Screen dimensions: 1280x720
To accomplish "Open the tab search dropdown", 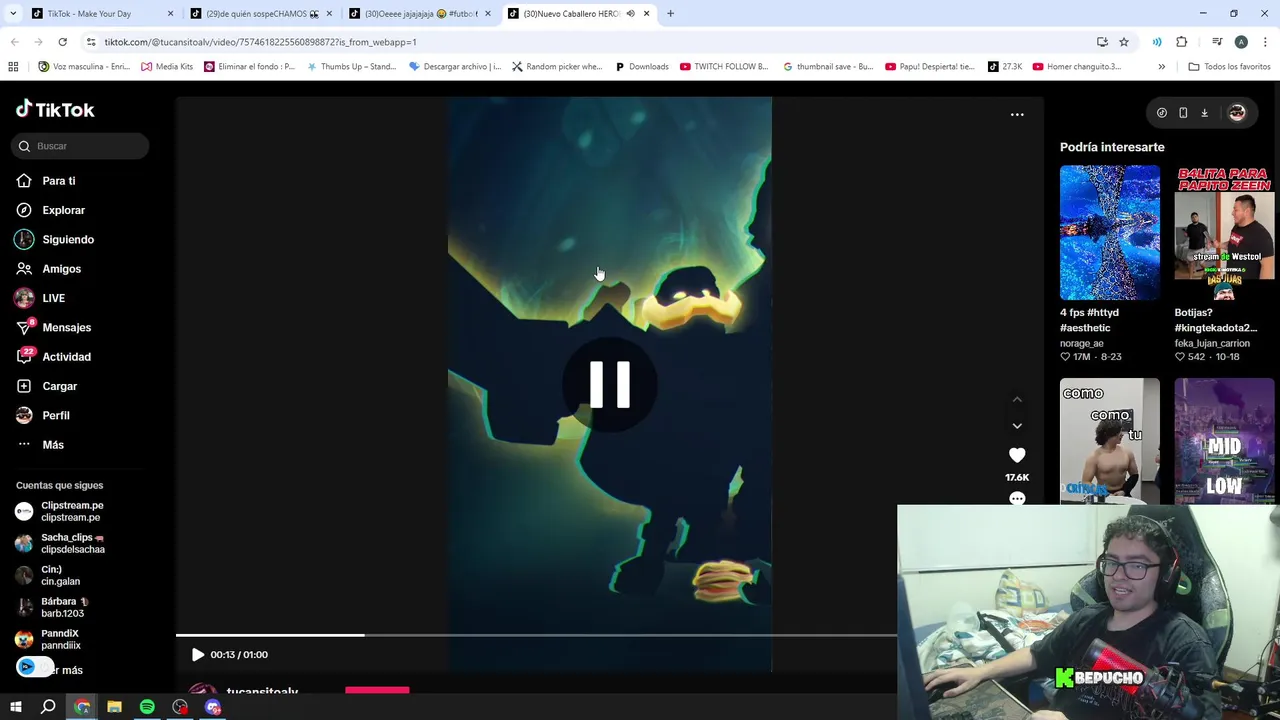I will [x=12, y=14].
